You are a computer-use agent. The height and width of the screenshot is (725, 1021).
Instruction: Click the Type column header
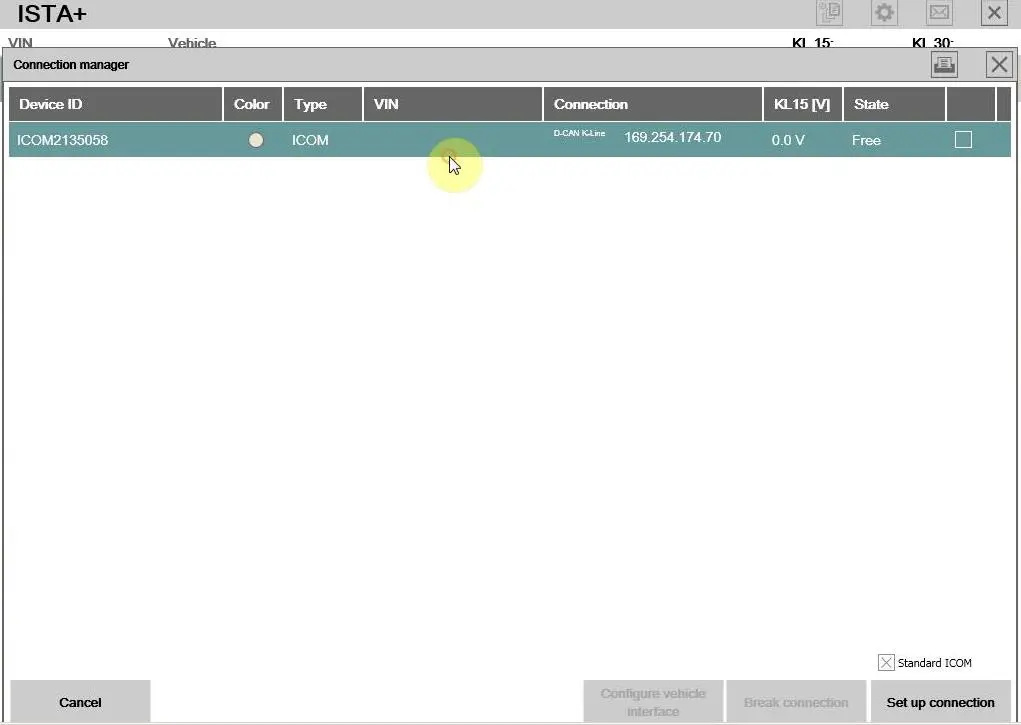[323, 104]
